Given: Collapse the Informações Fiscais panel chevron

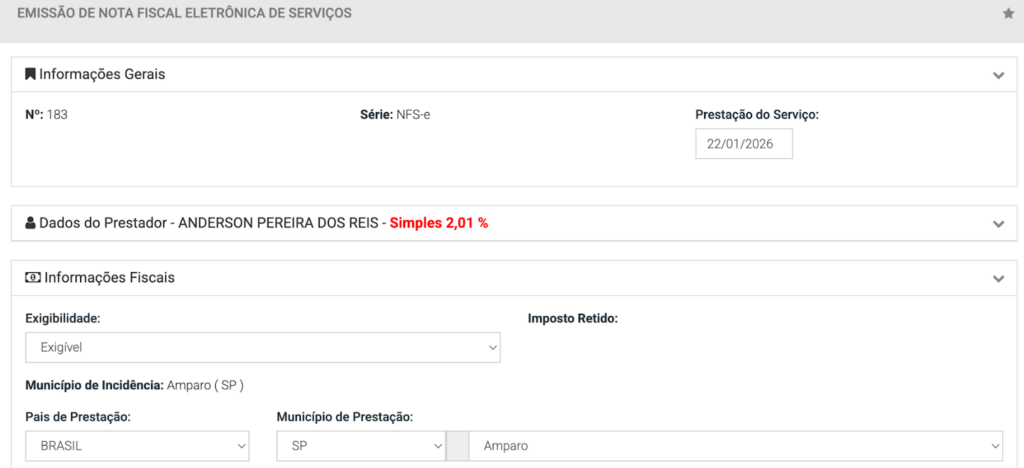Looking at the screenshot, I should (x=998, y=278).
